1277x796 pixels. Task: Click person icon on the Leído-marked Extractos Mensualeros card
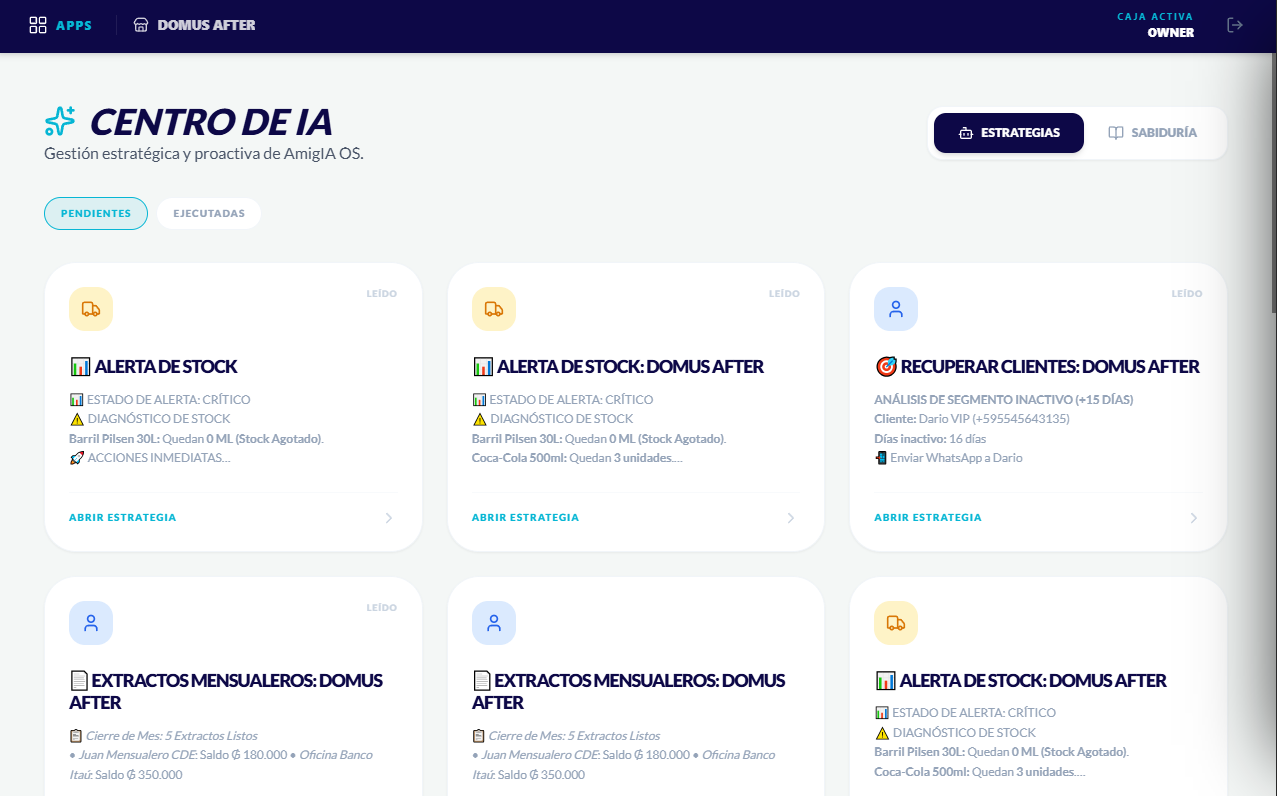click(91, 623)
